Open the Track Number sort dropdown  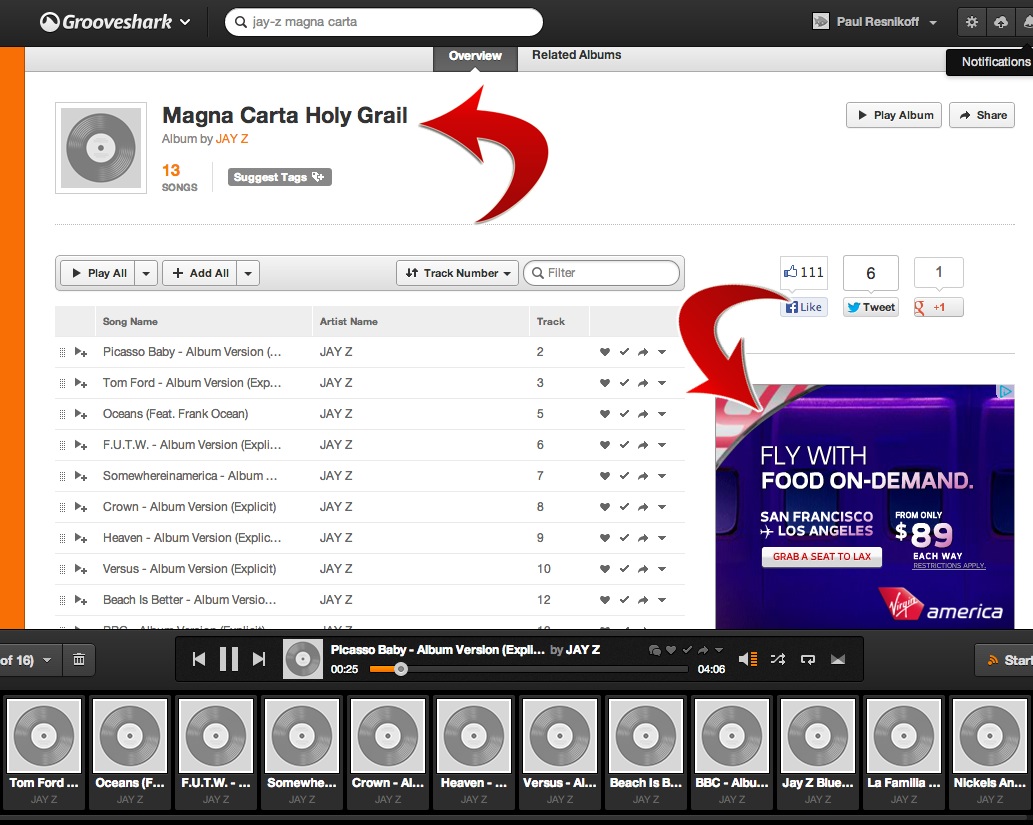[458, 273]
